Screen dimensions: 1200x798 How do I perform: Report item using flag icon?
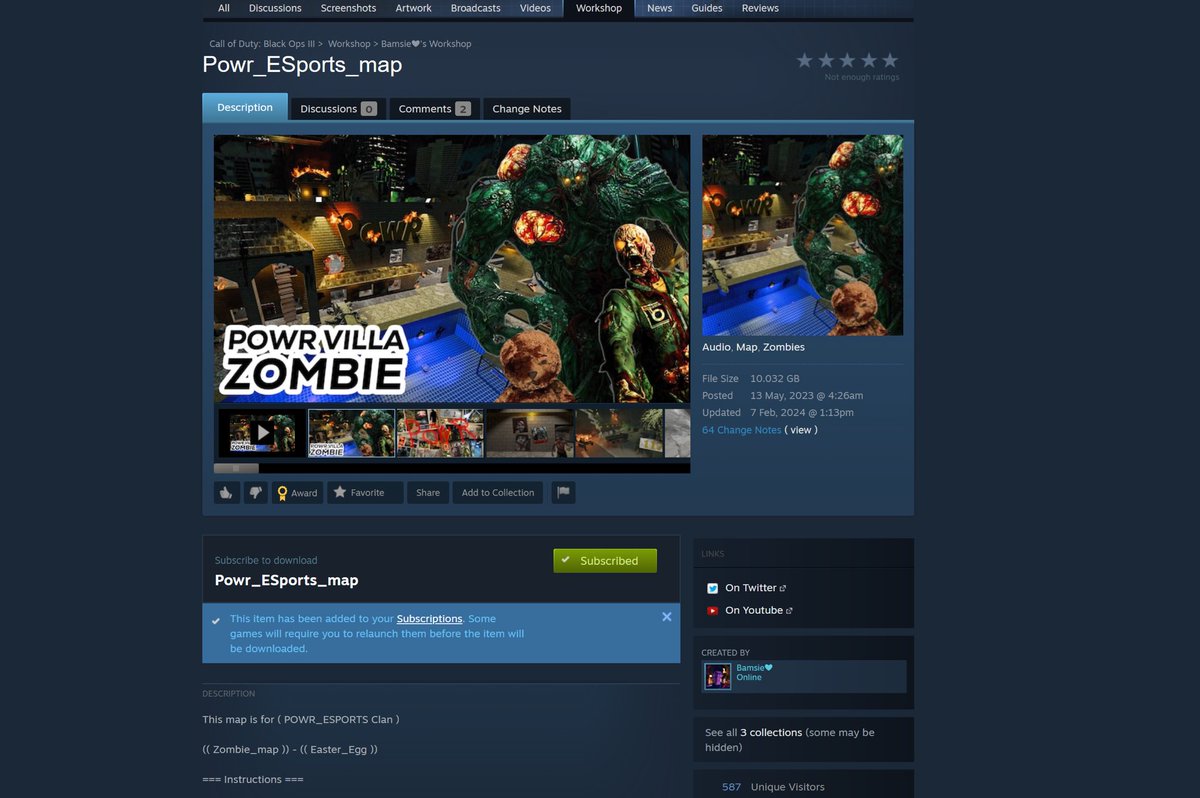[x=563, y=492]
